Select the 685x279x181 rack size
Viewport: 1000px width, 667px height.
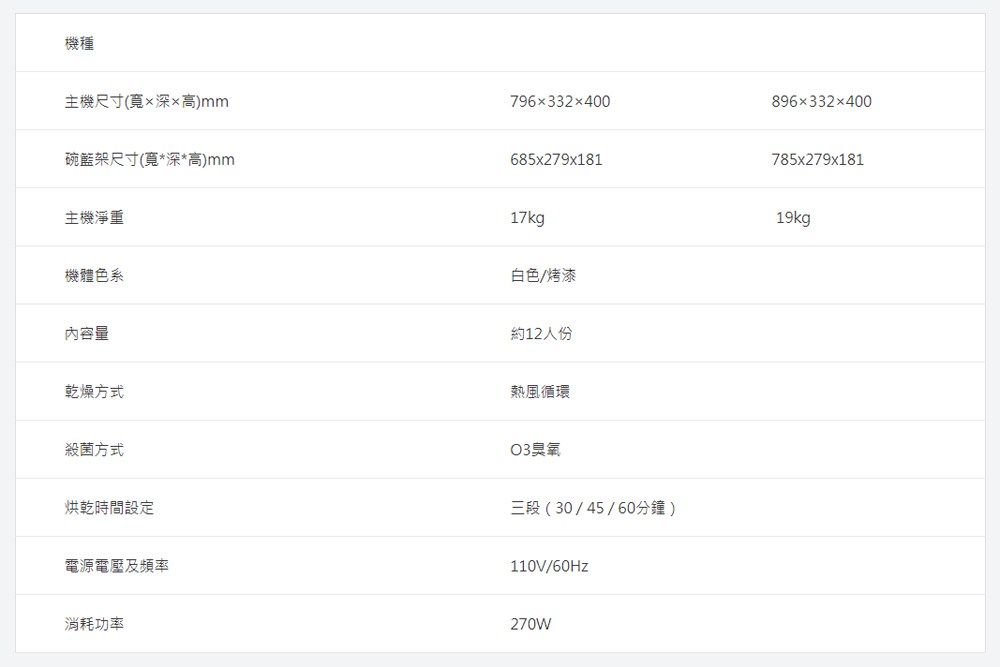click(x=556, y=159)
